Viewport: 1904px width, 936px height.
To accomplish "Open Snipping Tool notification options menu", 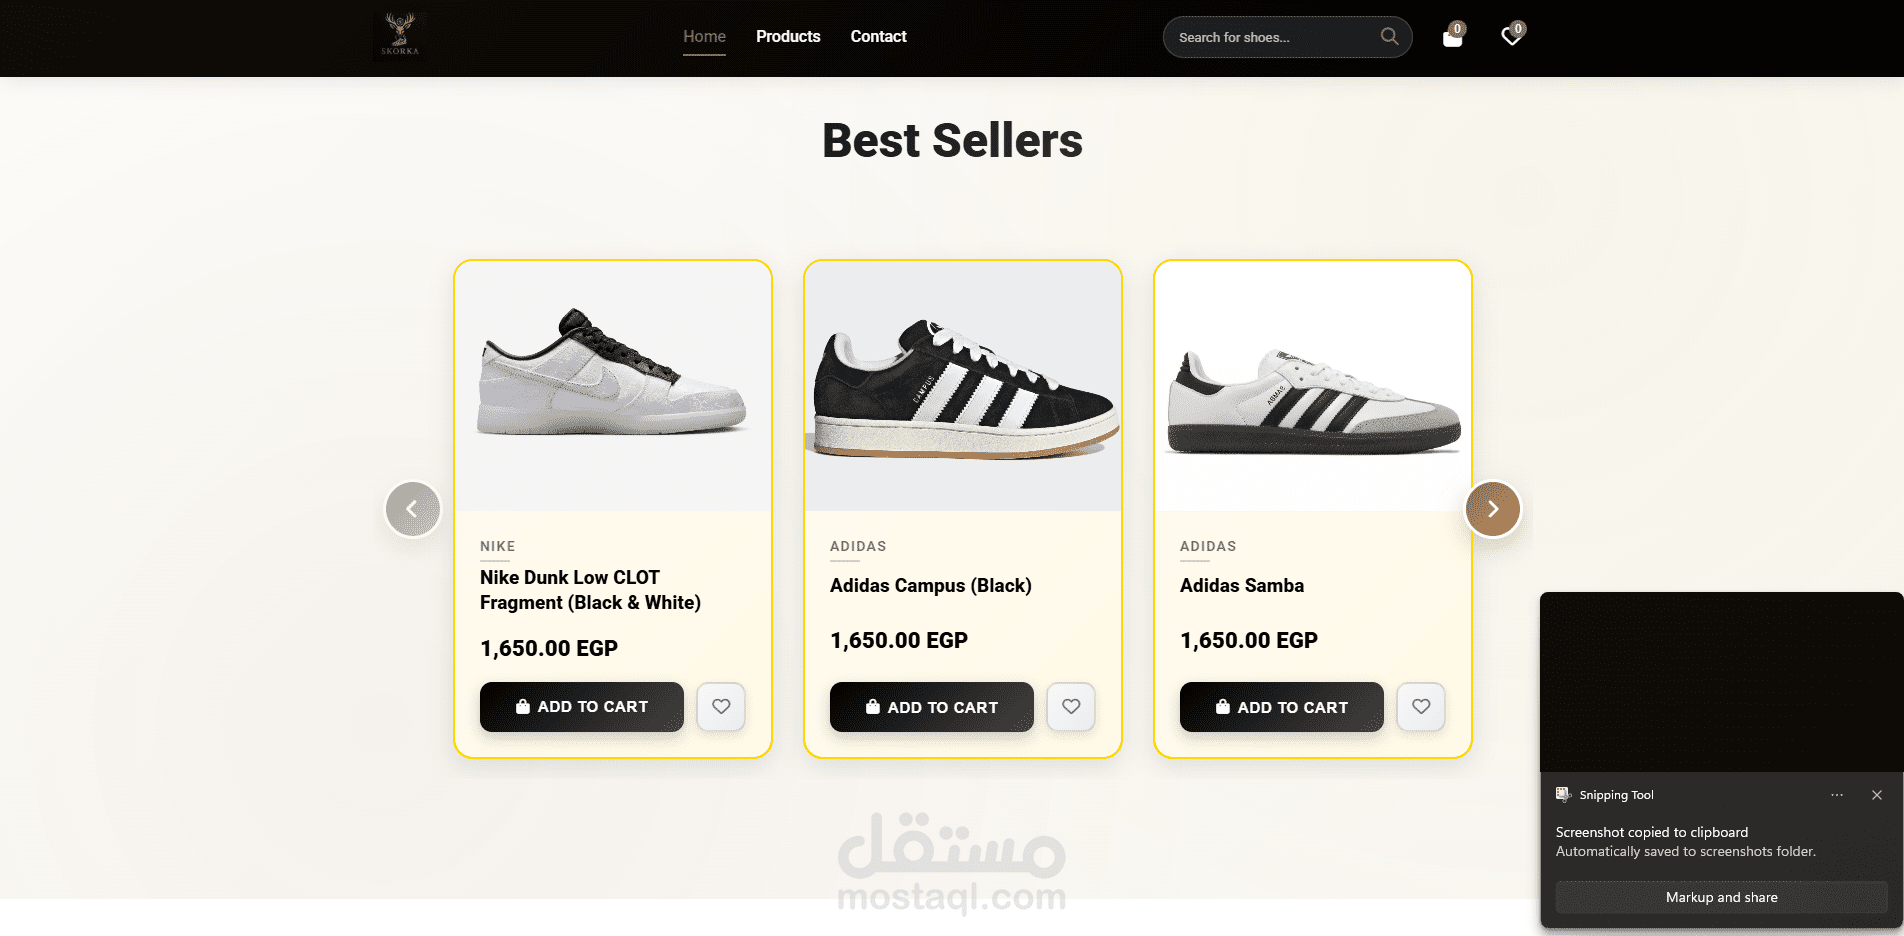I will (1836, 795).
